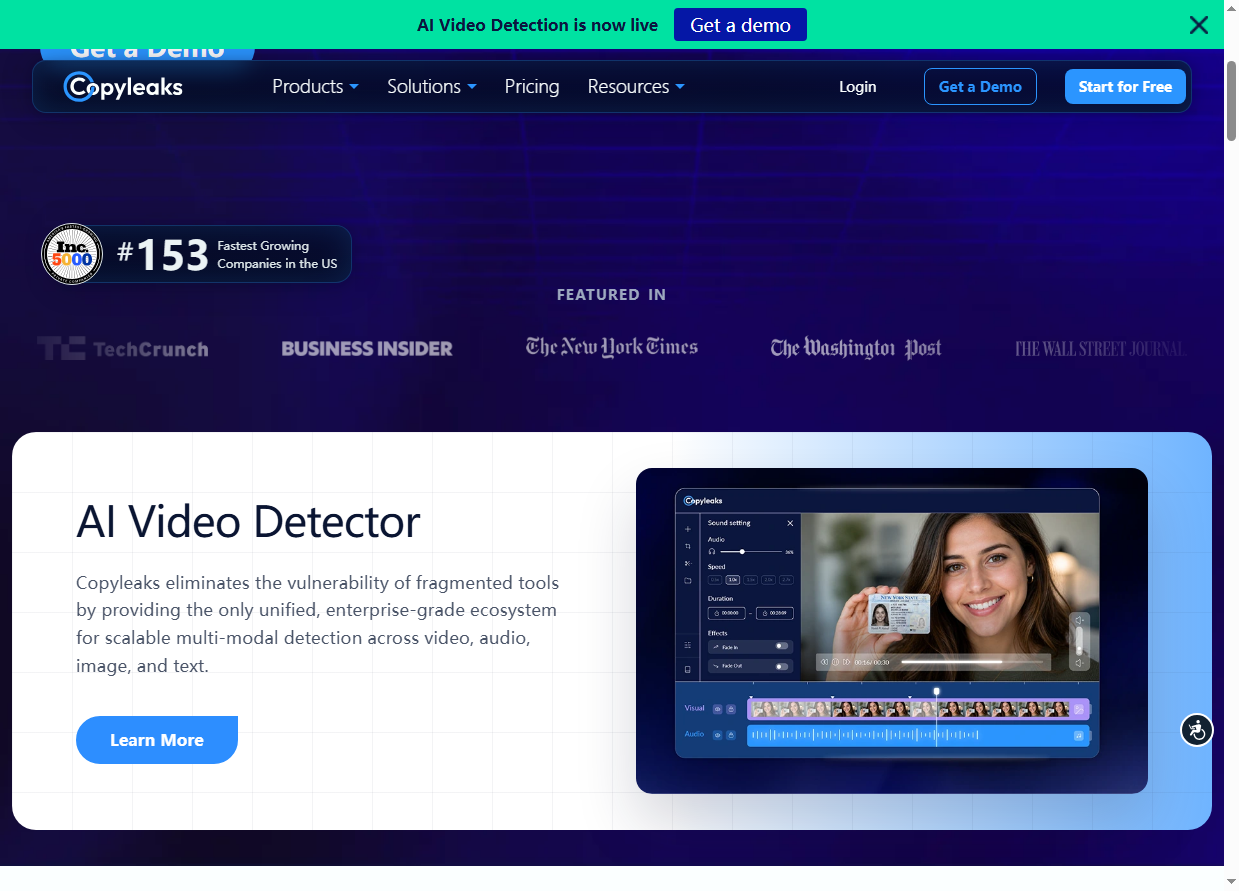
Task: Select the 1.0x speed option
Action: [x=733, y=580]
